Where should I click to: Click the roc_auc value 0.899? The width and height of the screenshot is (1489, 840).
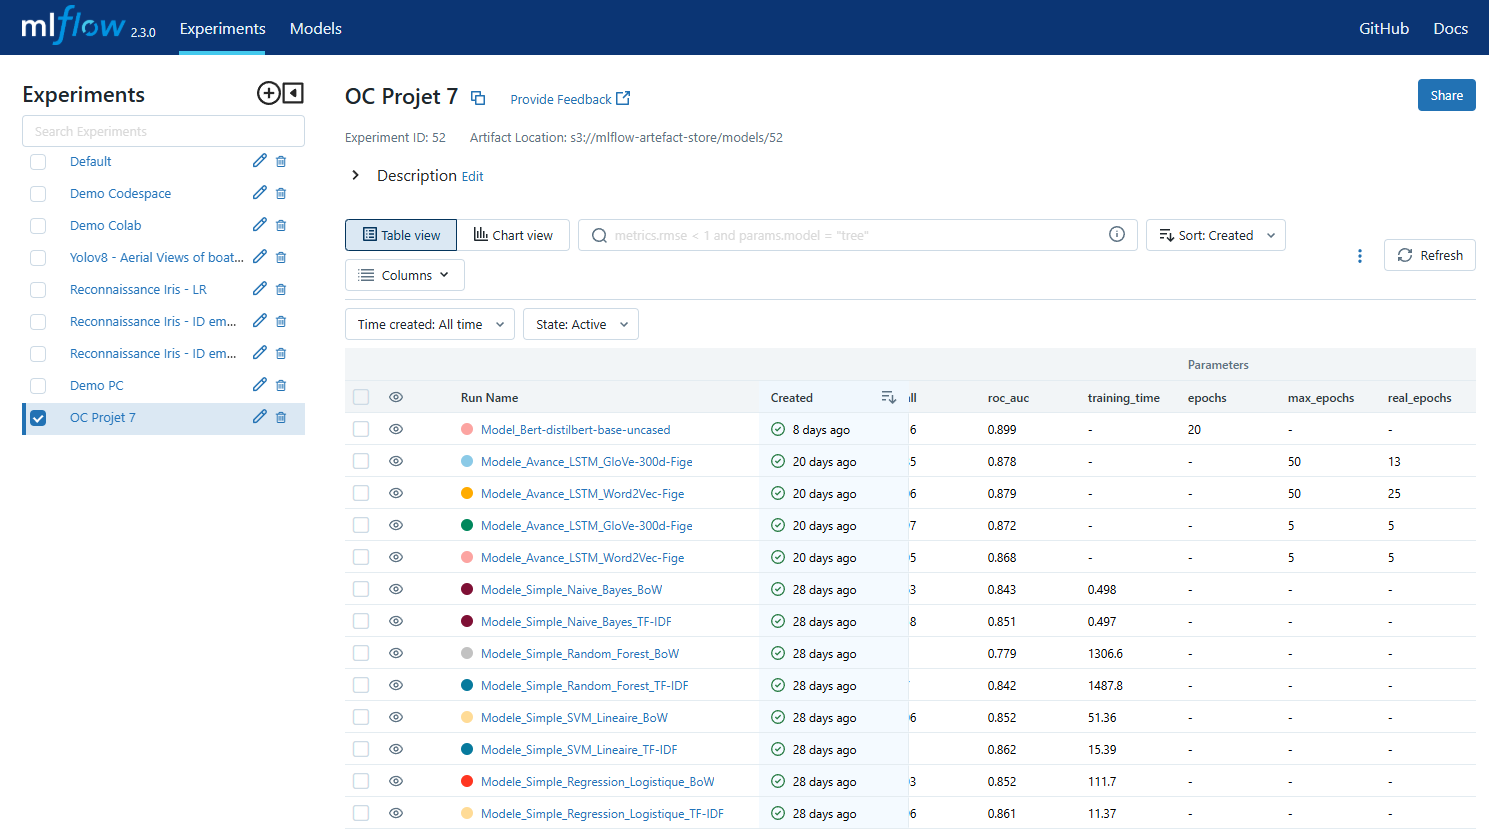1002,429
